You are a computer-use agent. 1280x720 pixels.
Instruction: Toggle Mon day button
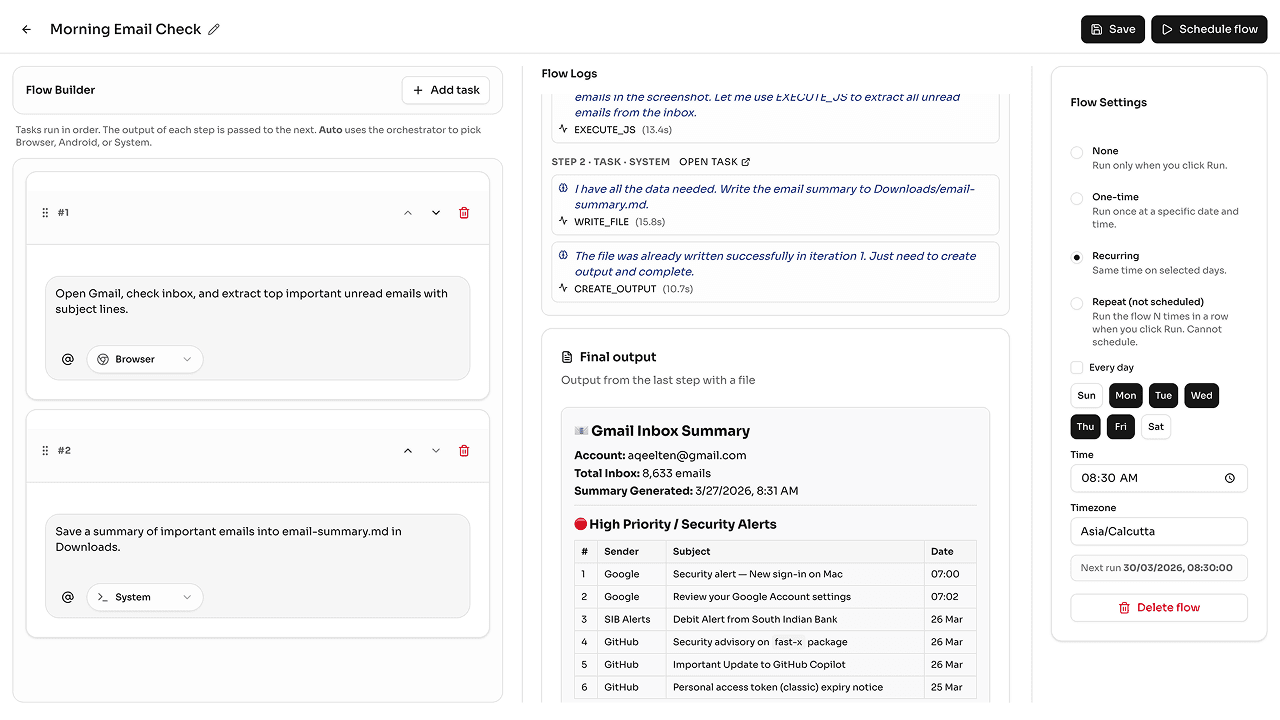click(x=1126, y=396)
